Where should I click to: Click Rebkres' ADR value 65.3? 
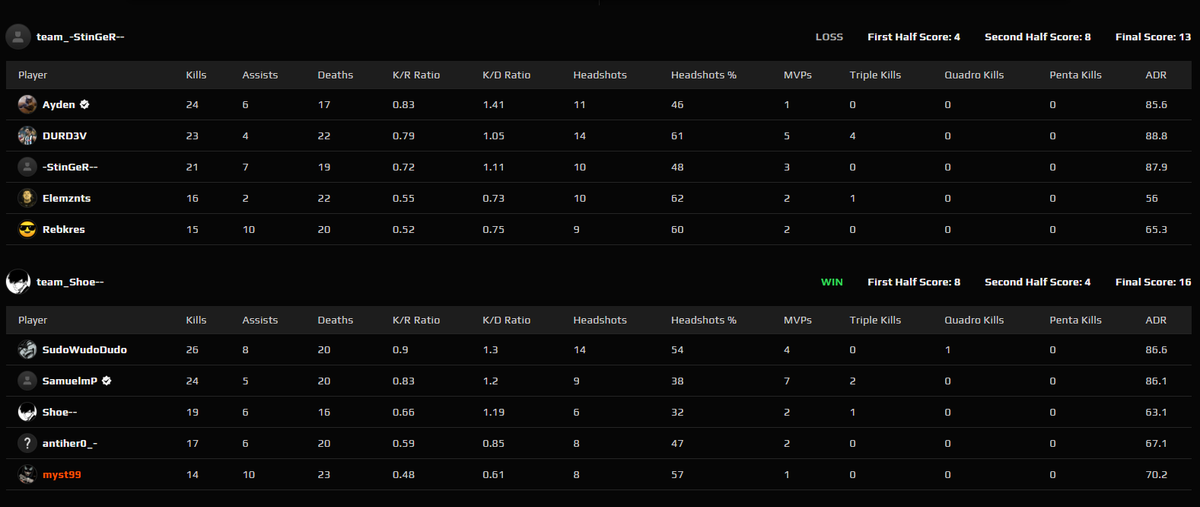pos(1156,229)
